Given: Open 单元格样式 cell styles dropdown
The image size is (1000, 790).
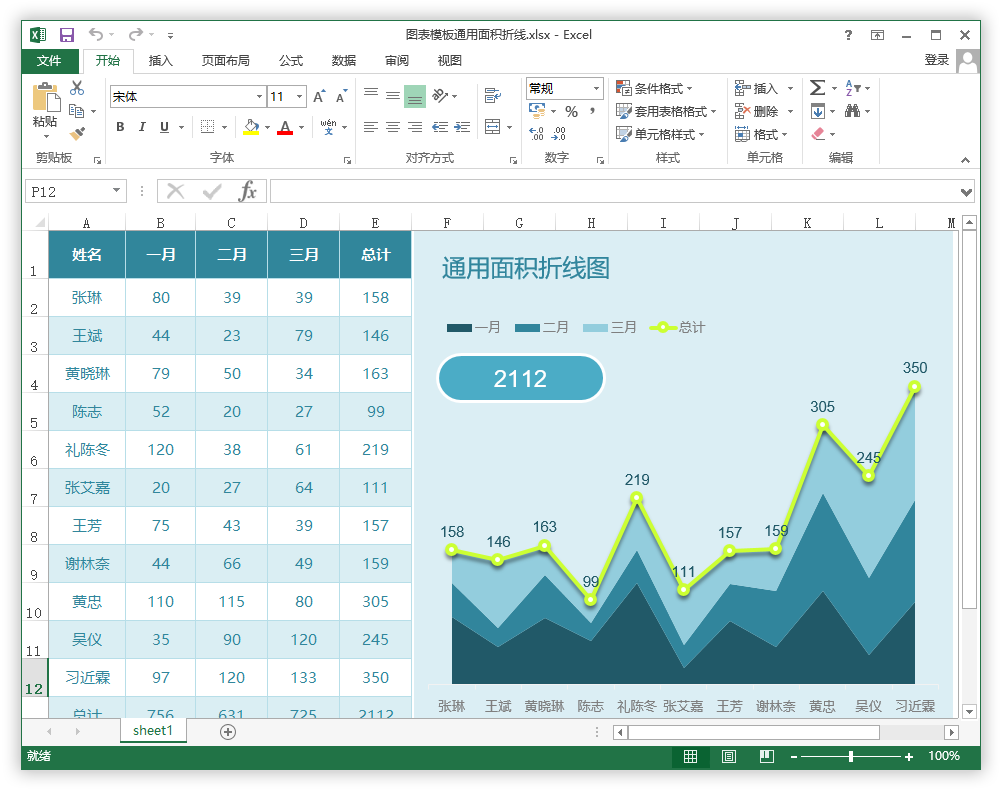Looking at the screenshot, I should click(661, 134).
